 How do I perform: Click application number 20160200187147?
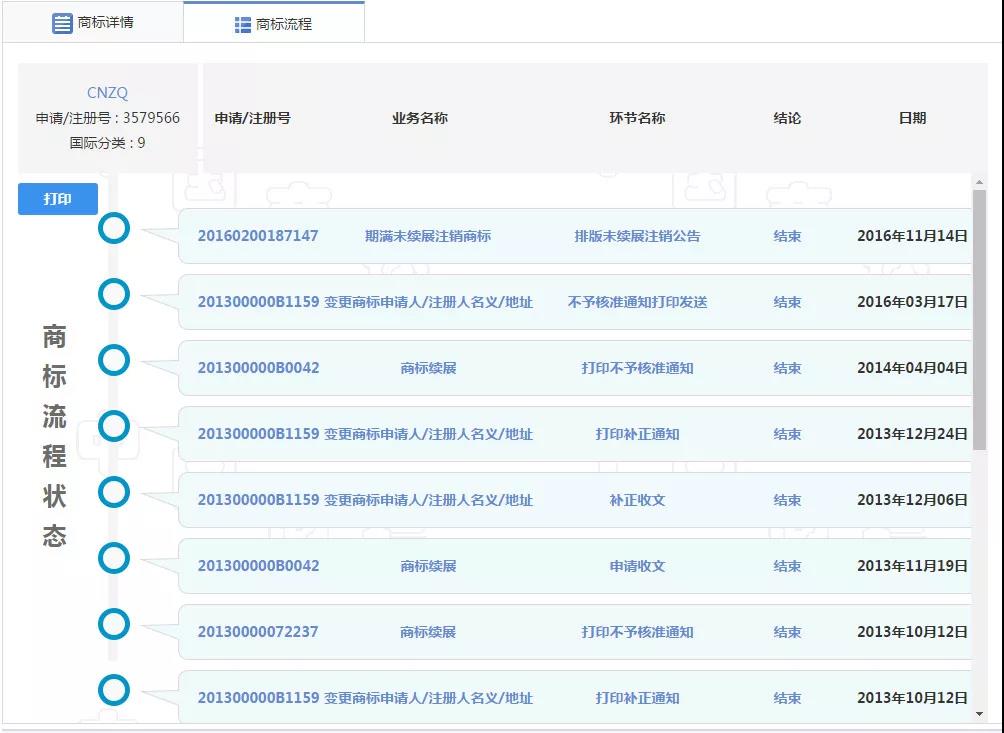[258, 236]
